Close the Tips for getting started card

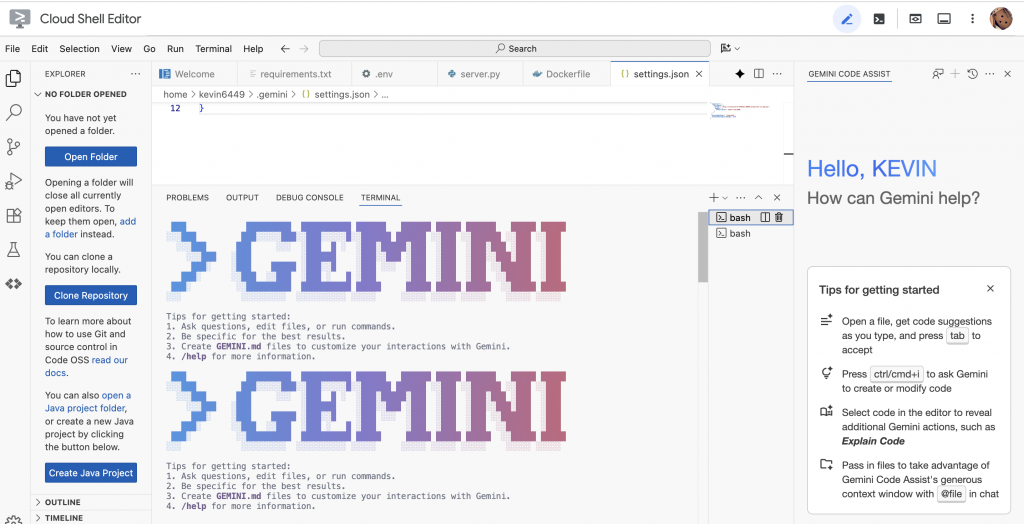click(x=991, y=289)
